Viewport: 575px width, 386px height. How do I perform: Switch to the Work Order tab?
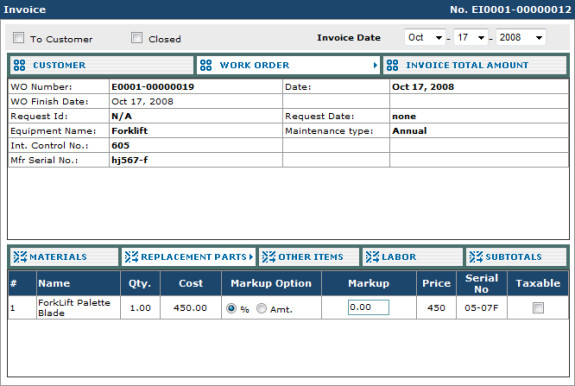pyautogui.click(x=288, y=65)
